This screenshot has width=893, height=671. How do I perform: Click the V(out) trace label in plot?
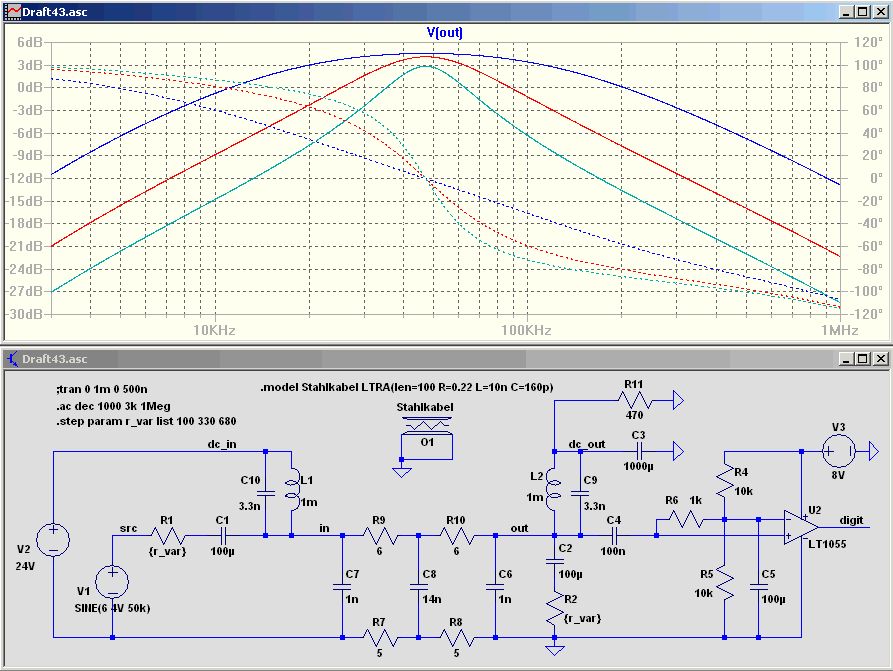pyautogui.click(x=445, y=32)
